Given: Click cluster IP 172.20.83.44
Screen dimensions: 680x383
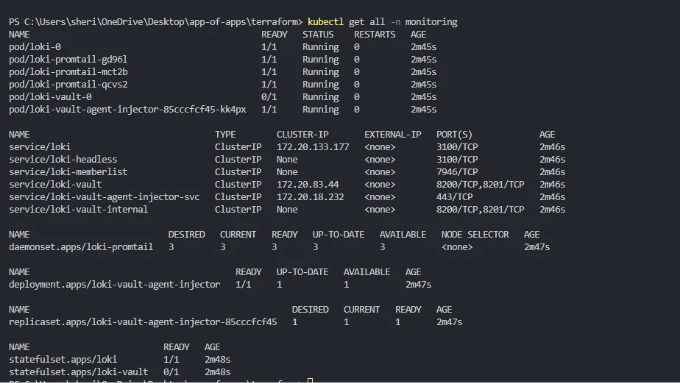Looking at the screenshot, I should coord(307,185).
